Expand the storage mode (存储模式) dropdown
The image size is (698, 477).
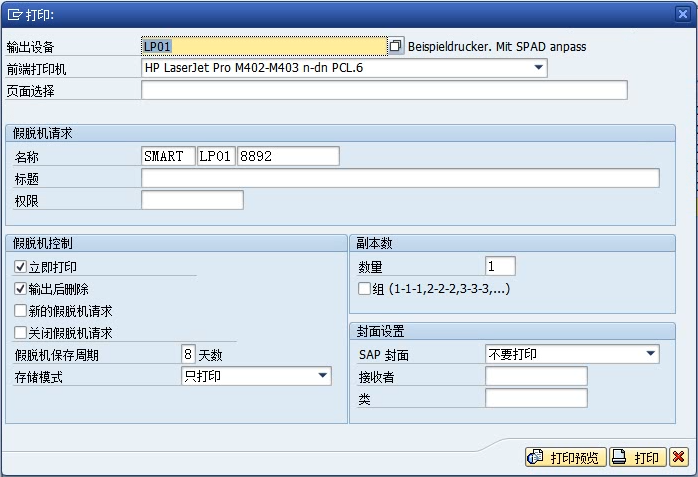[x=322, y=376]
